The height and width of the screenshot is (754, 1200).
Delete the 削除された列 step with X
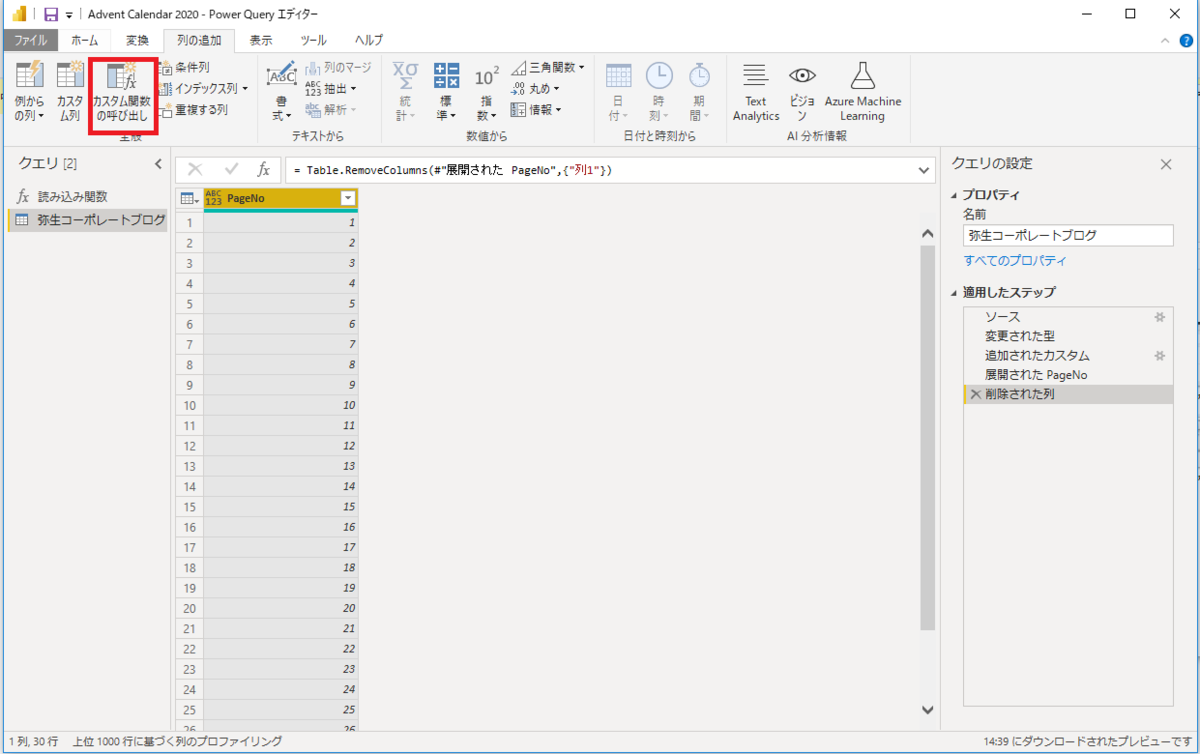coord(975,394)
